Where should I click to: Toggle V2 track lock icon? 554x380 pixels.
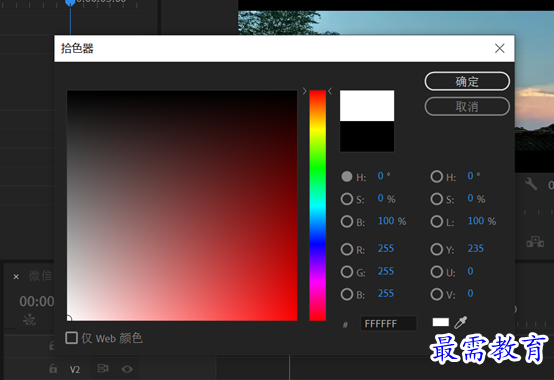53,369
